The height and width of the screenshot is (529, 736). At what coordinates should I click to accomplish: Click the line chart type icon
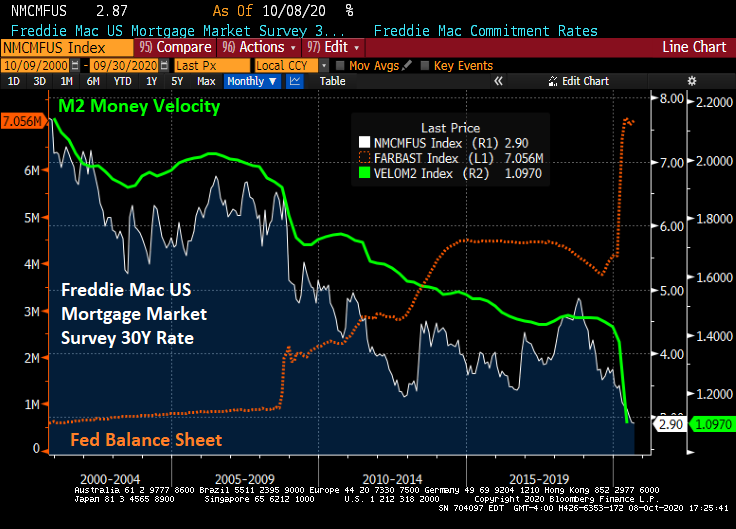tap(295, 81)
